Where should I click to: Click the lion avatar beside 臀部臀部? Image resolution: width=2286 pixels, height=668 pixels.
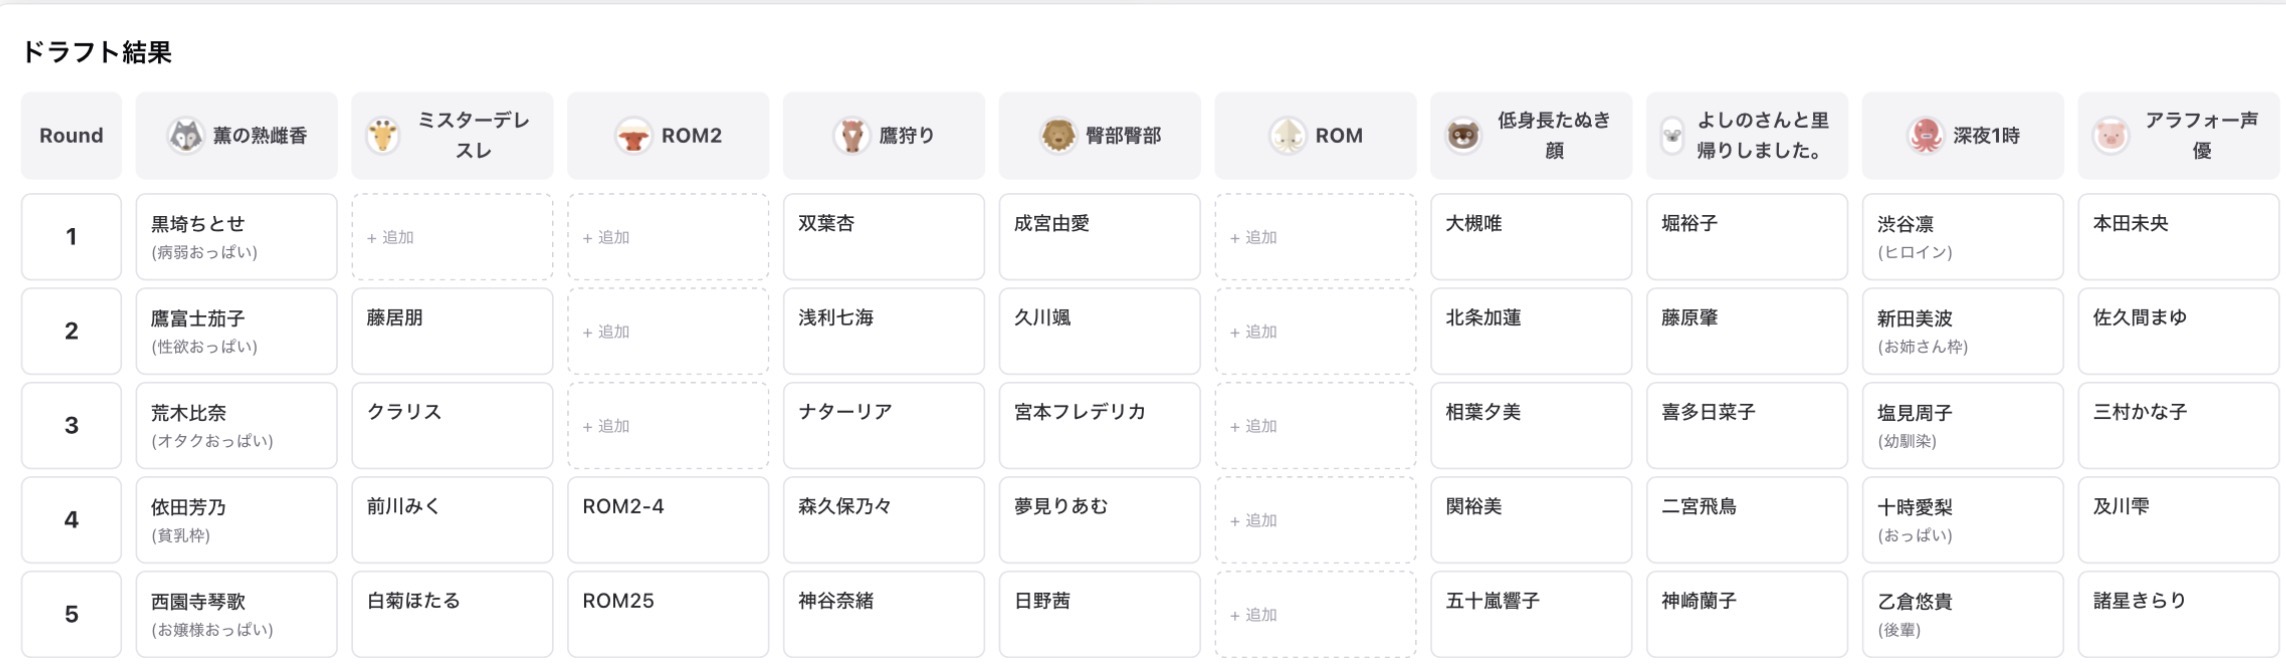point(1058,136)
